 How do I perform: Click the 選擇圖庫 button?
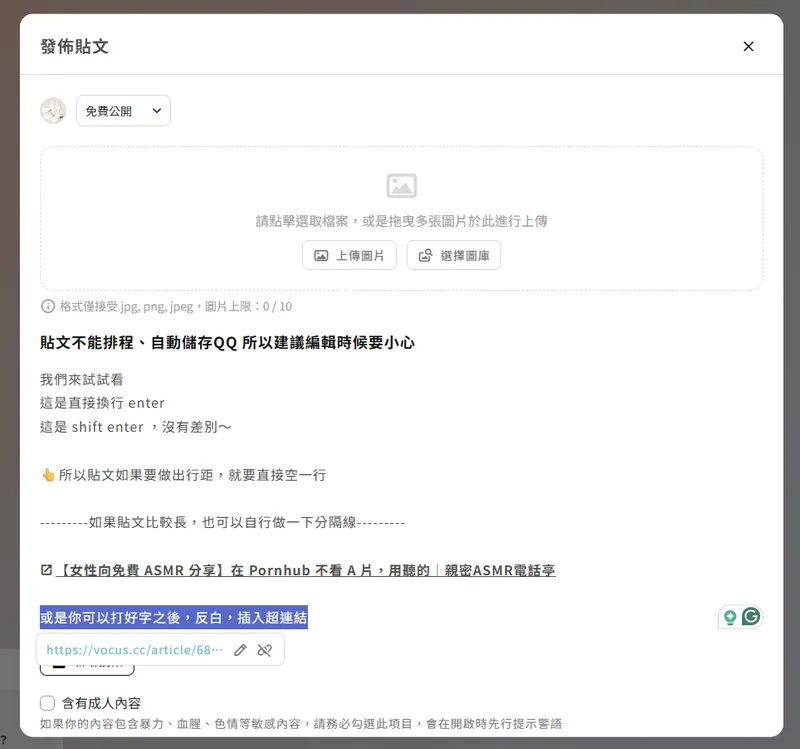[x=454, y=255]
